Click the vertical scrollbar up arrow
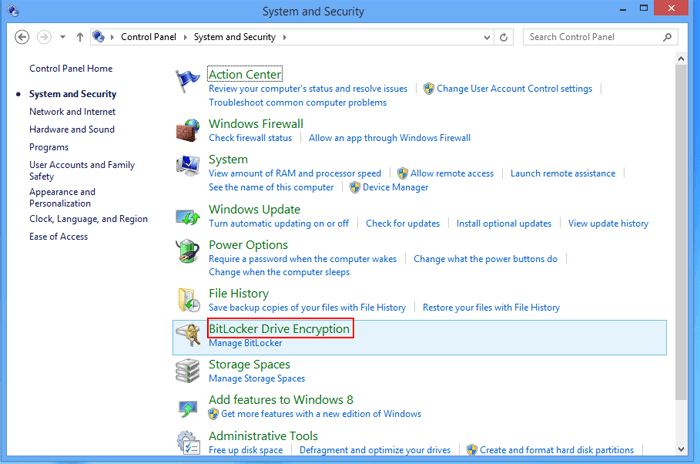The width and height of the screenshot is (700, 464). click(681, 59)
